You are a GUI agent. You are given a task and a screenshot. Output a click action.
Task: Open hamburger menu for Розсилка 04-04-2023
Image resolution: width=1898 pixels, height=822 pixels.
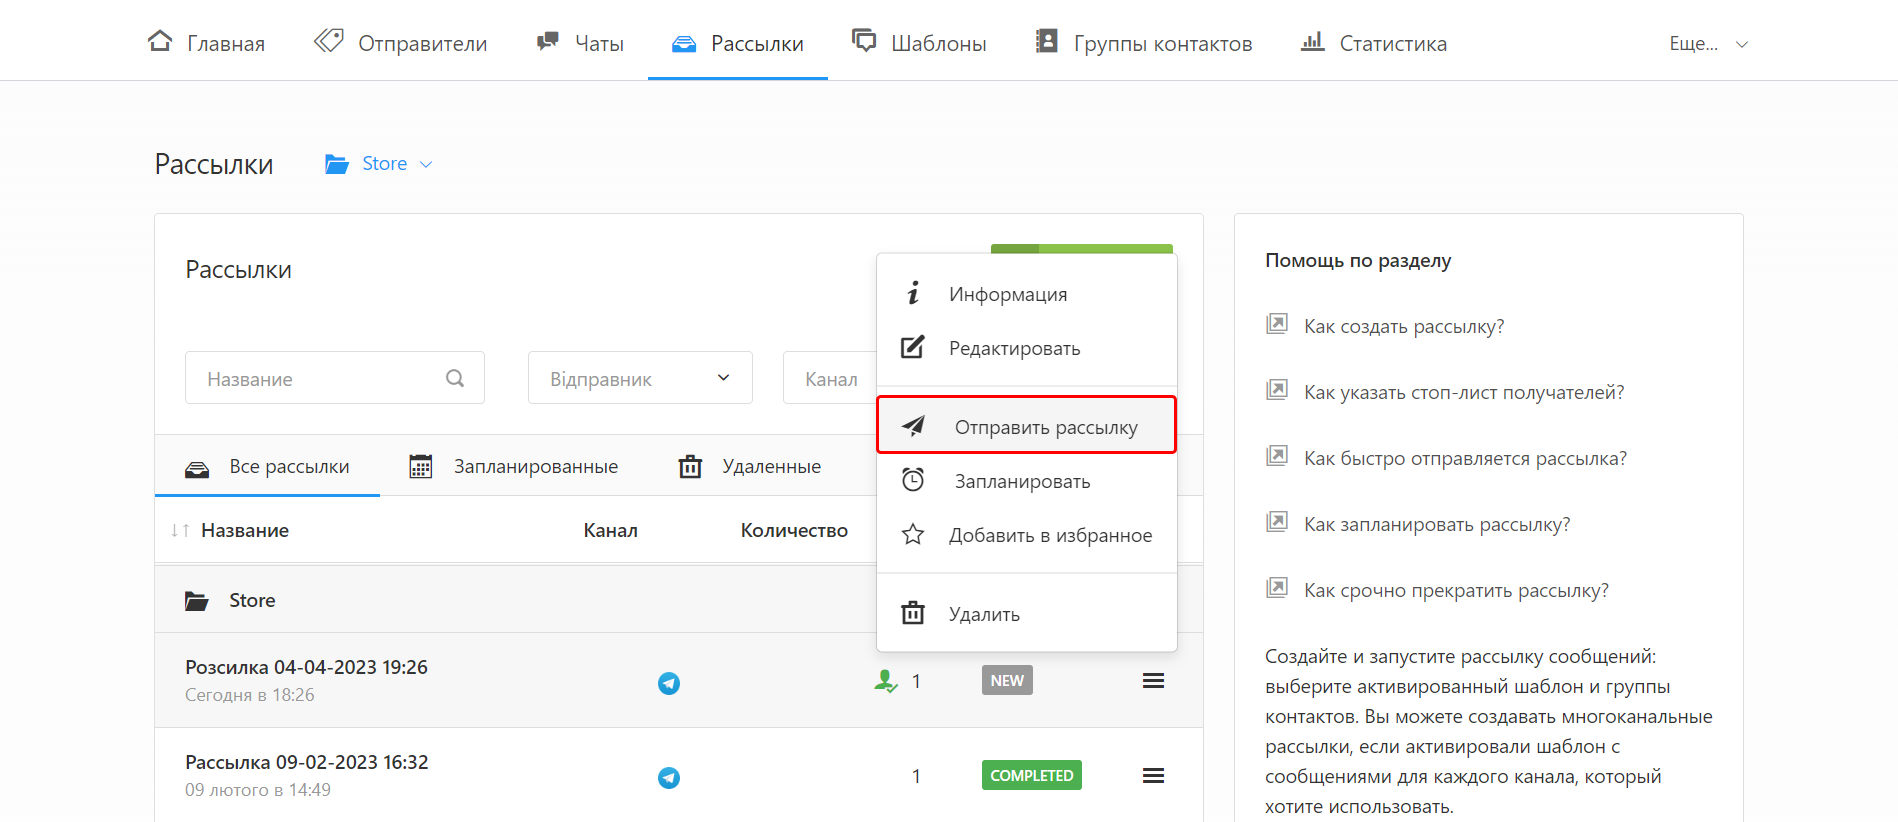point(1153,681)
